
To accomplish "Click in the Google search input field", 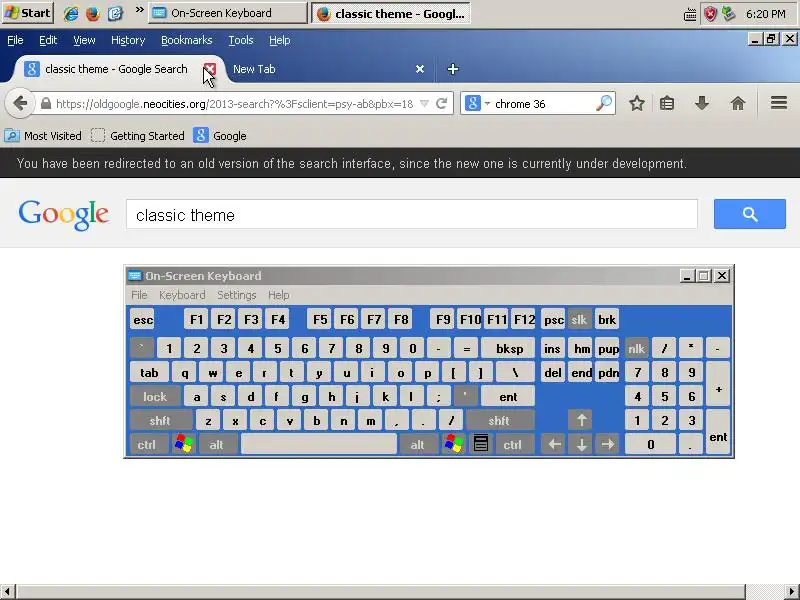I will point(412,214).
